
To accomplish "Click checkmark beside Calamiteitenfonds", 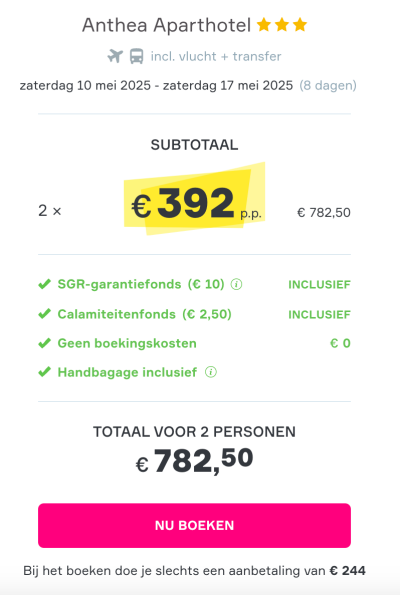I will coord(44,314).
